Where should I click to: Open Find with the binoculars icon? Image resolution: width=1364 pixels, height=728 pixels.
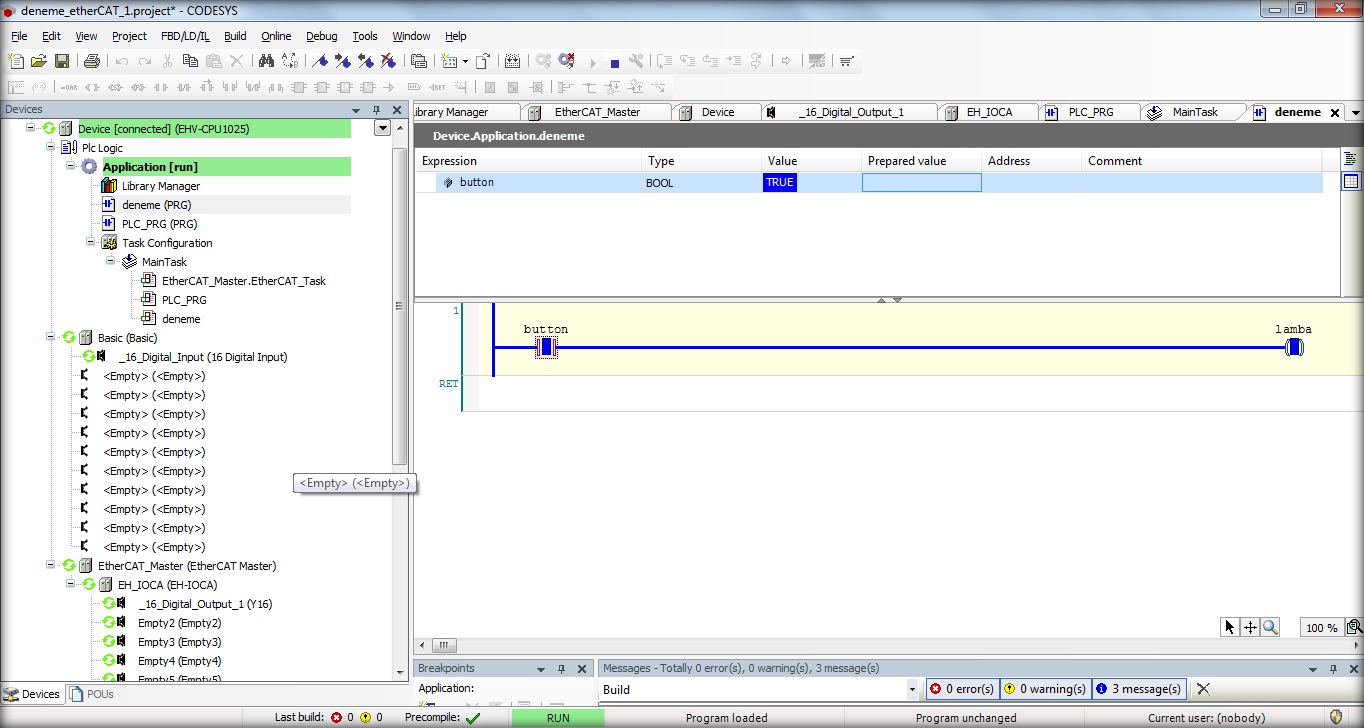[266, 61]
